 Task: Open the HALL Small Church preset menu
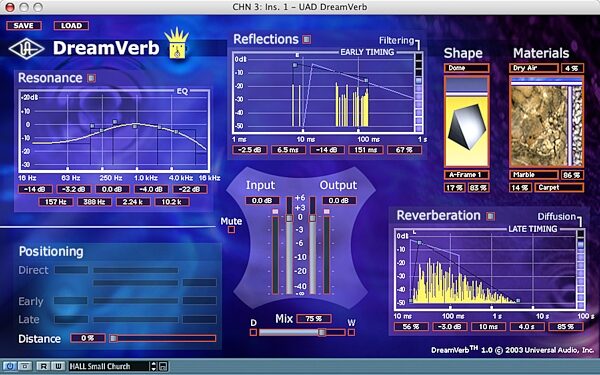(x=108, y=366)
